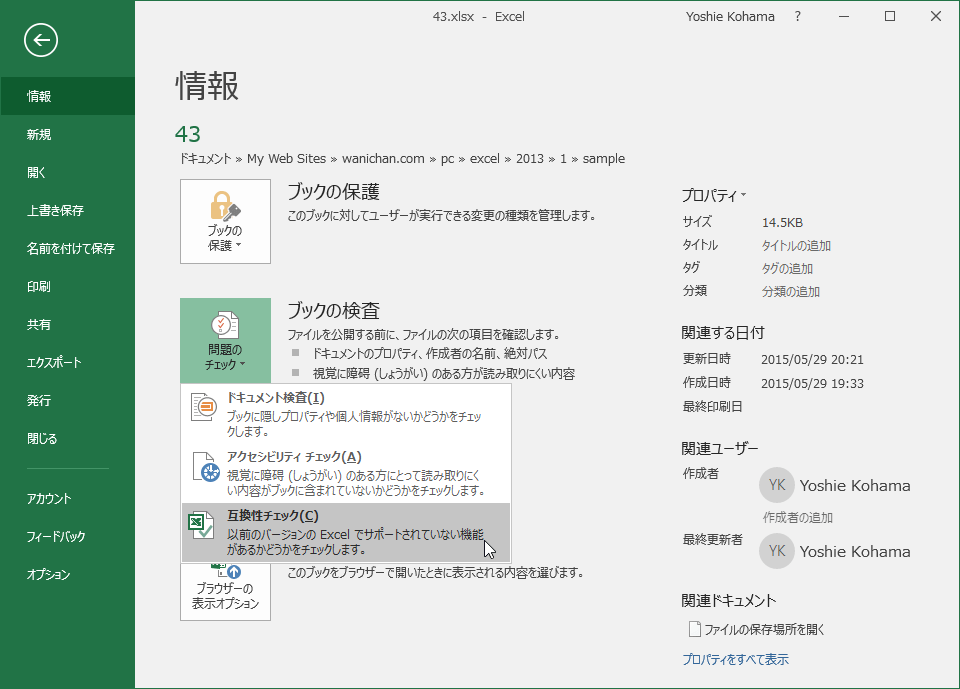Screen dimensions: 960x689
Task: Click the ブックの保護 heading
Action: pos(334,192)
